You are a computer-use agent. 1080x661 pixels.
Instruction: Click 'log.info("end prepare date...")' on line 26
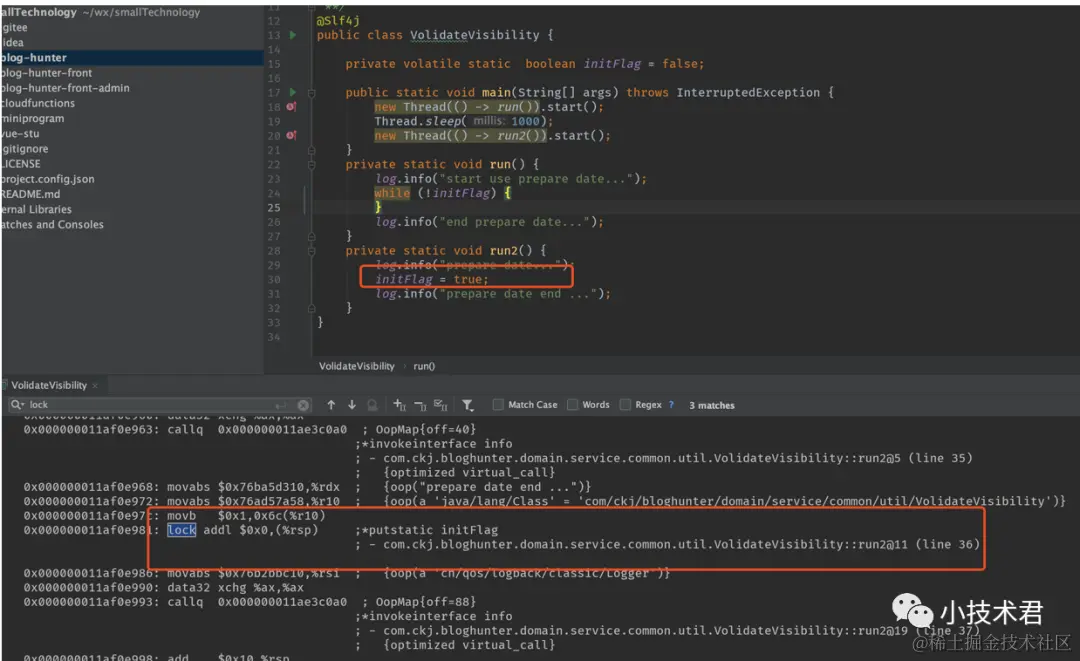click(489, 222)
